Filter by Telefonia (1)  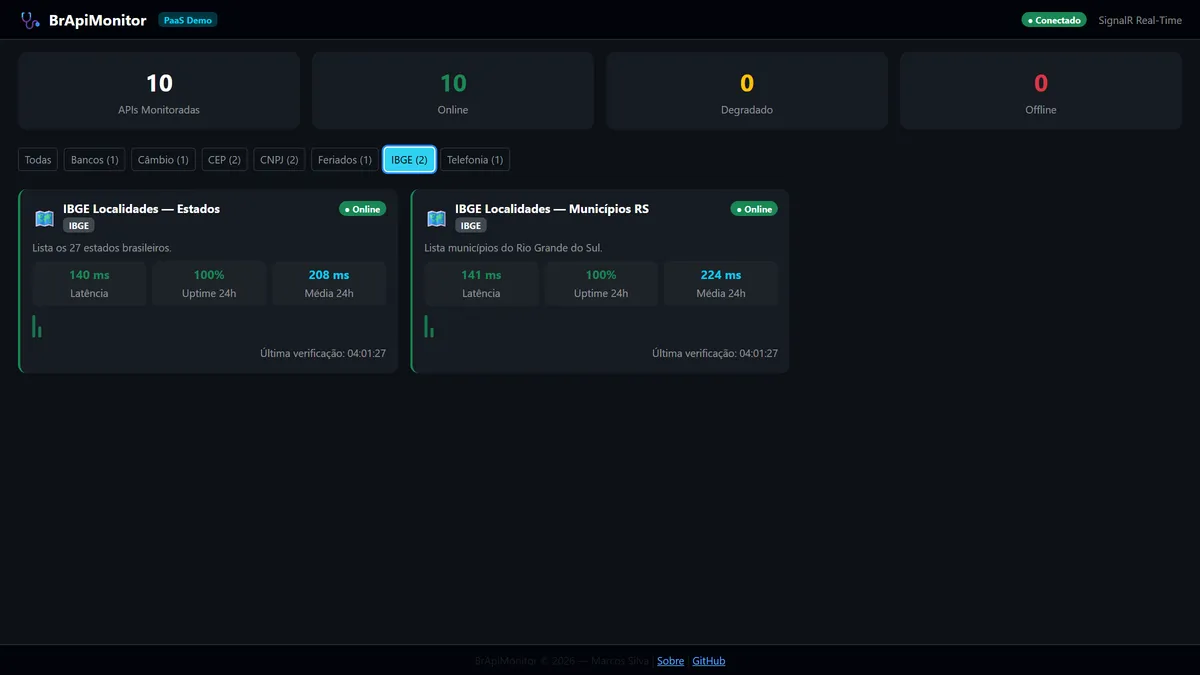pyautogui.click(x=475, y=160)
